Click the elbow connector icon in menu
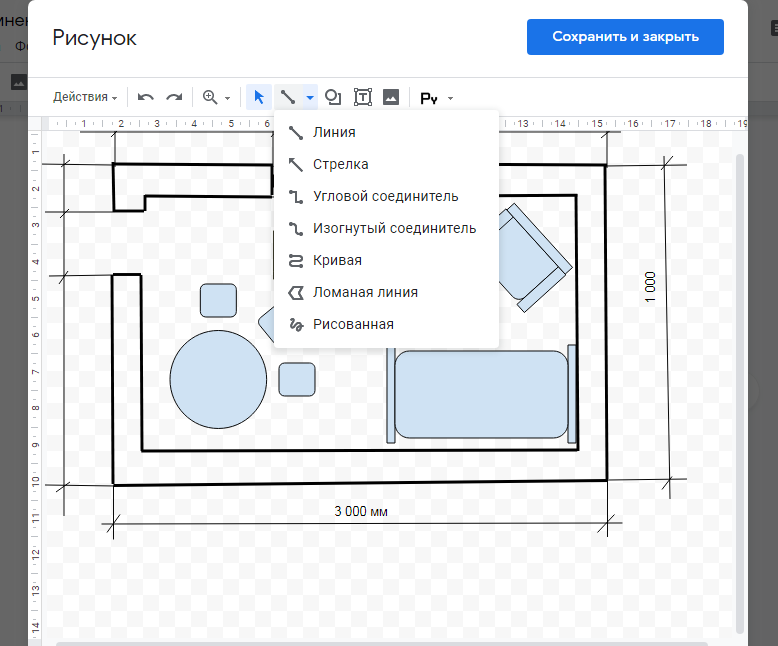778x646 pixels. click(296, 196)
